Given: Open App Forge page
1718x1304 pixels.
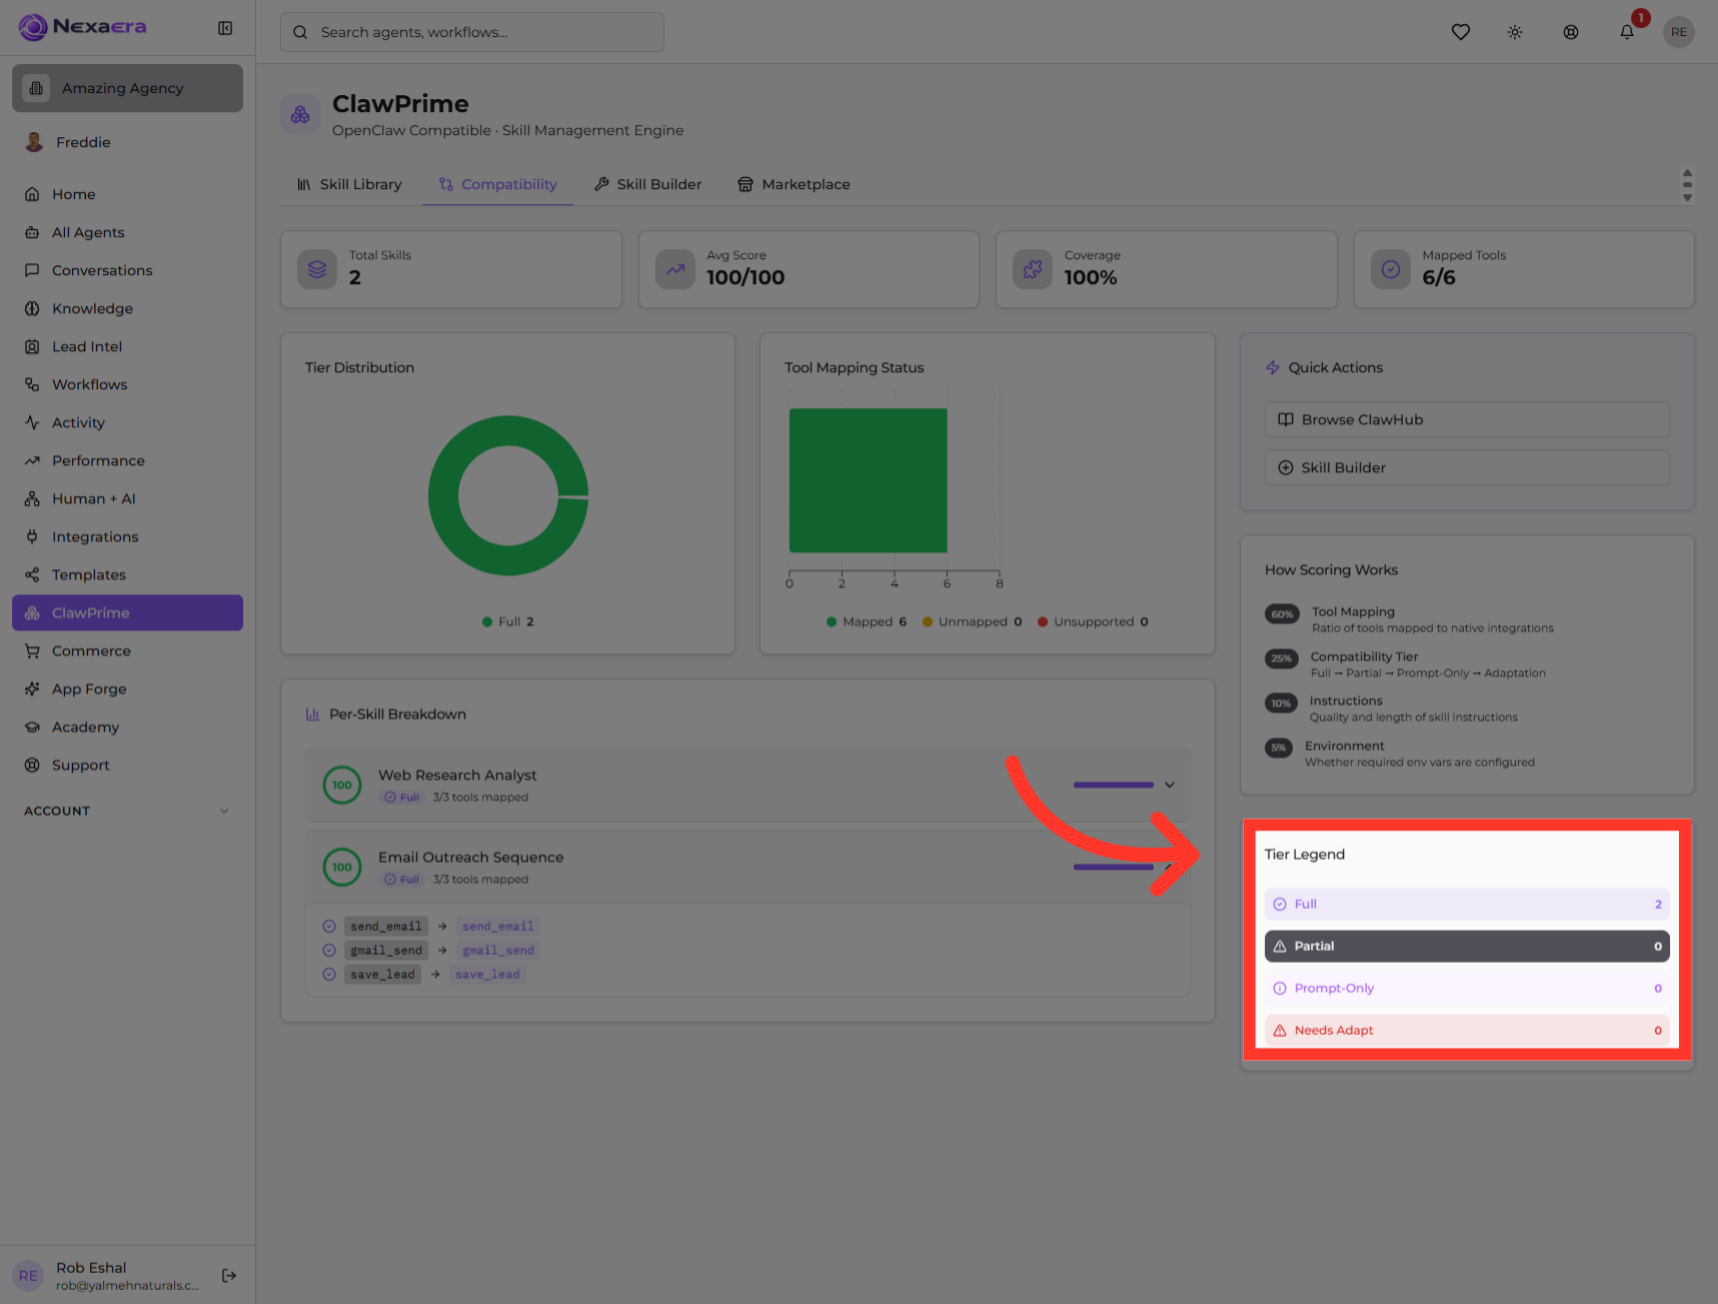Looking at the screenshot, I should coord(127,688).
